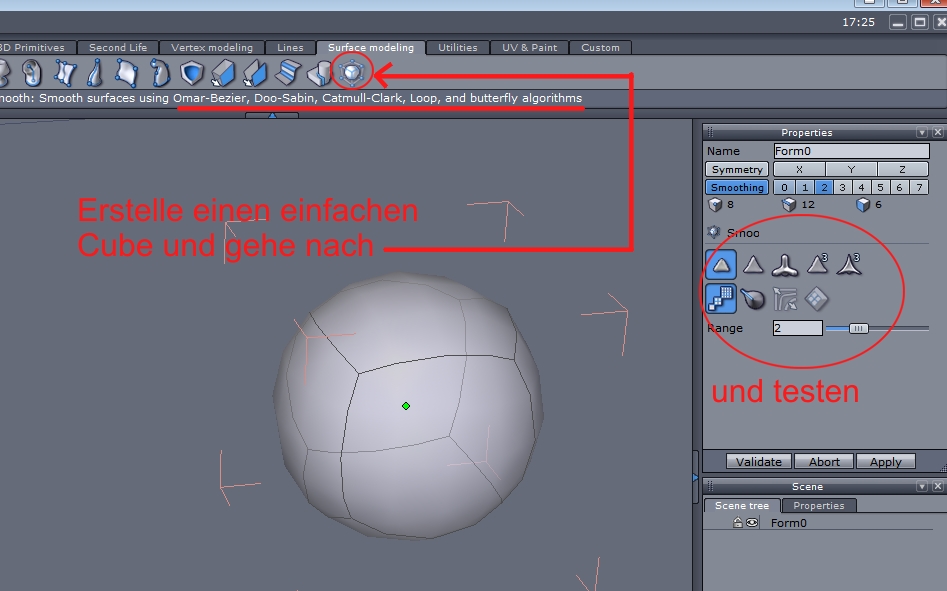
Task: Toggle visibility eye of Form0
Action: [752, 523]
